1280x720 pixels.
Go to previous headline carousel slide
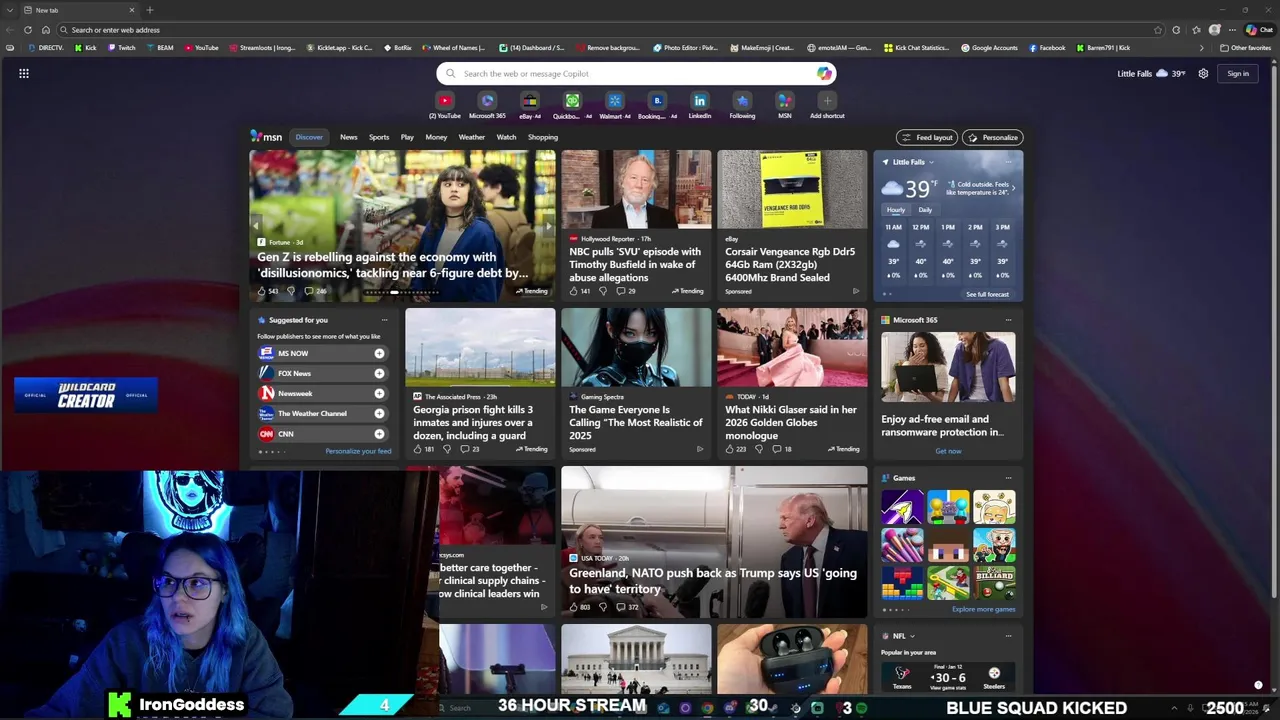pos(256,226)
